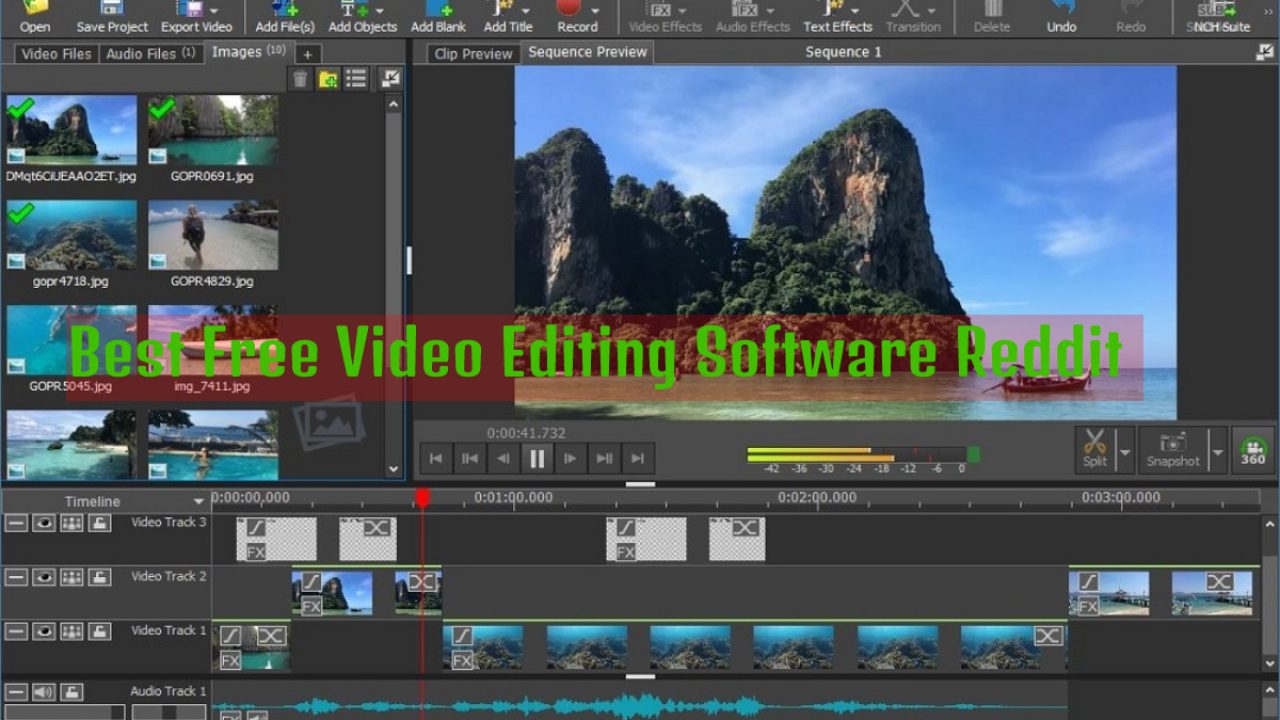
Task: Click the Export Video toolbar icon
Action: (196, 16)
